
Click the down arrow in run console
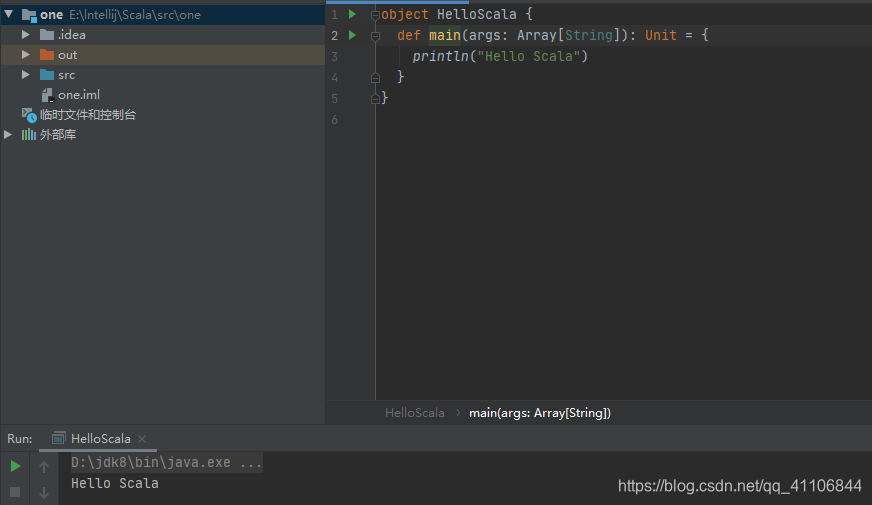(x=44, y=492)
